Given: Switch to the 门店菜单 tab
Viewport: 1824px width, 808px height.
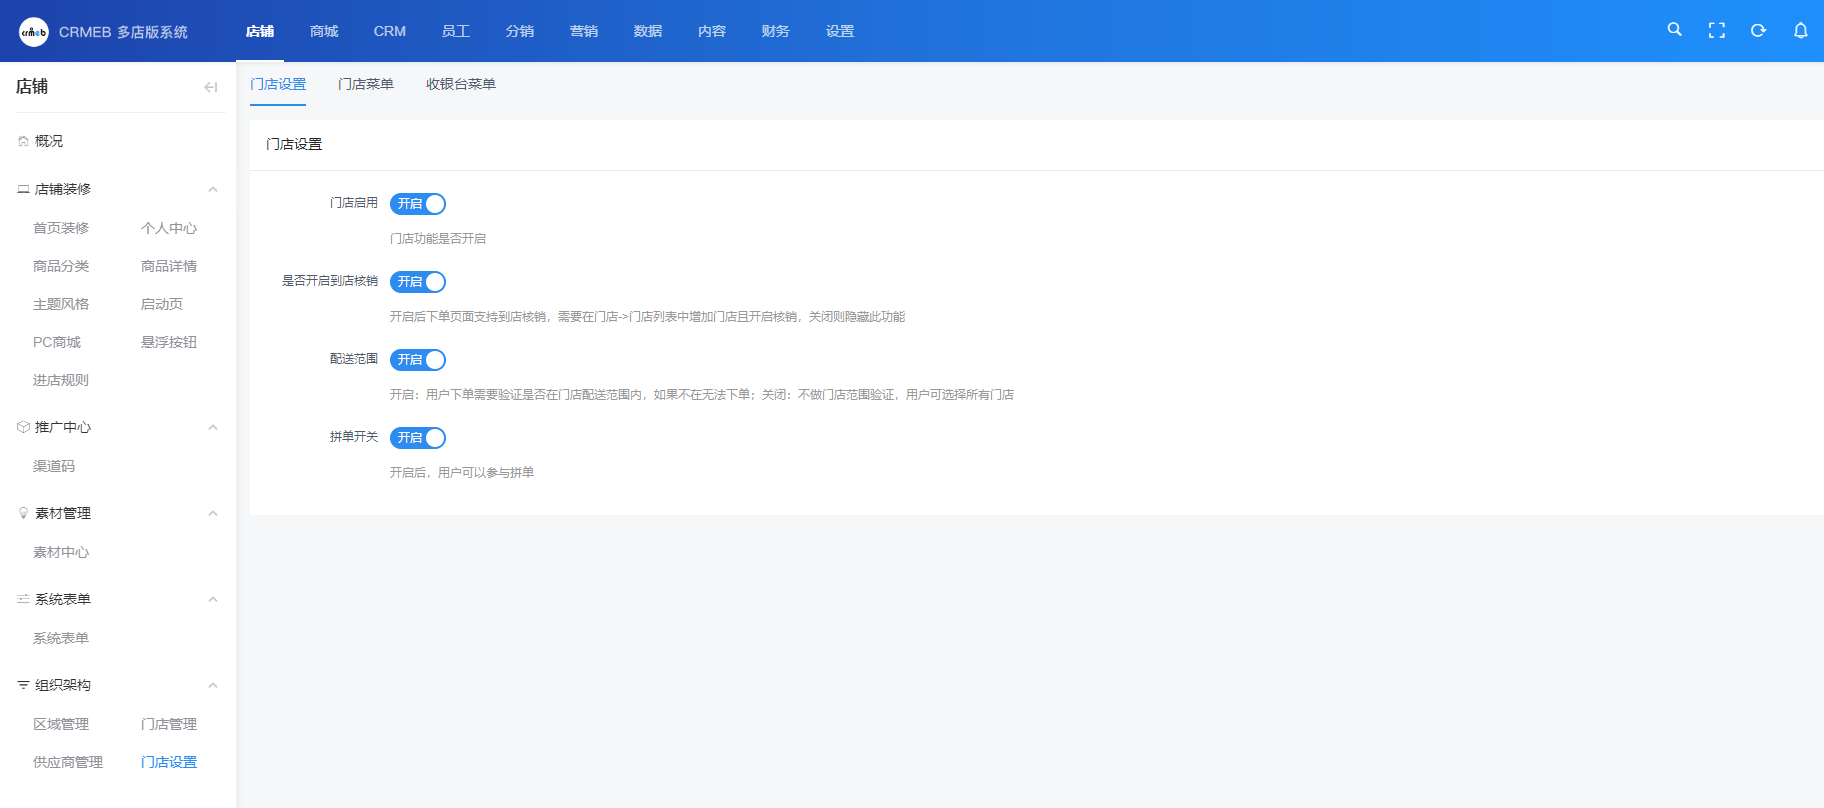Looking at the screenshot, I should pos(366,84).
